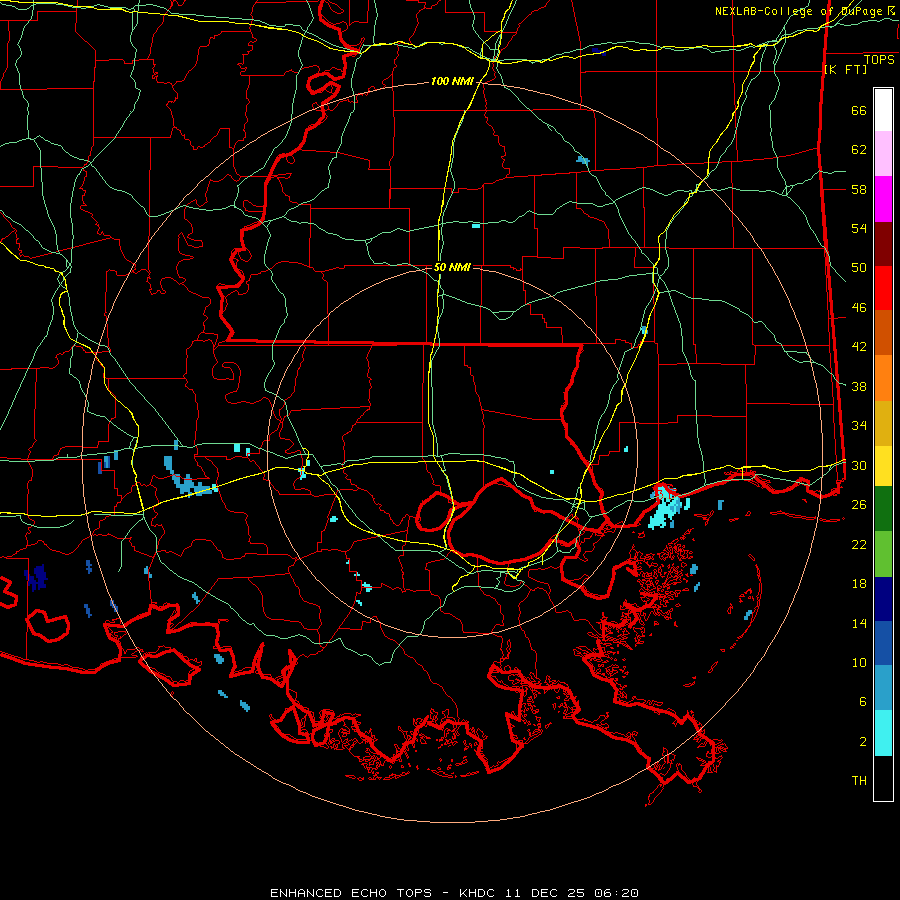The image size is (900, 900).
Task: Click the white swatch atop the legend
Action: click(883, 110)
